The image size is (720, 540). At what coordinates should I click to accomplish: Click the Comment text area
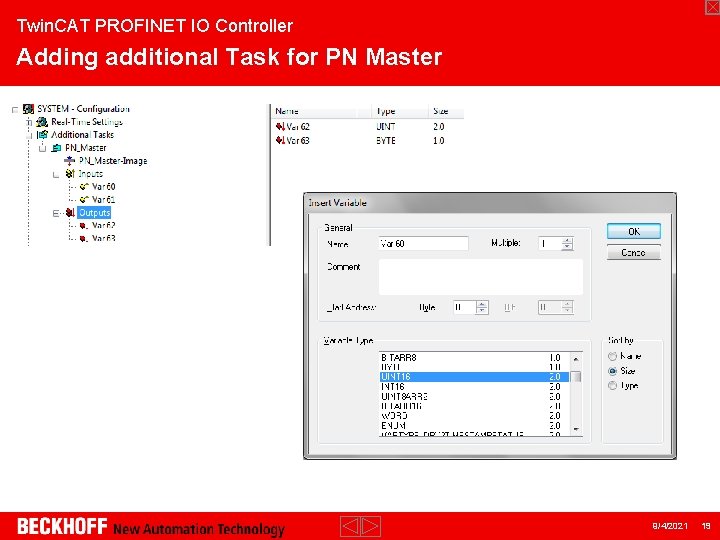481,277
